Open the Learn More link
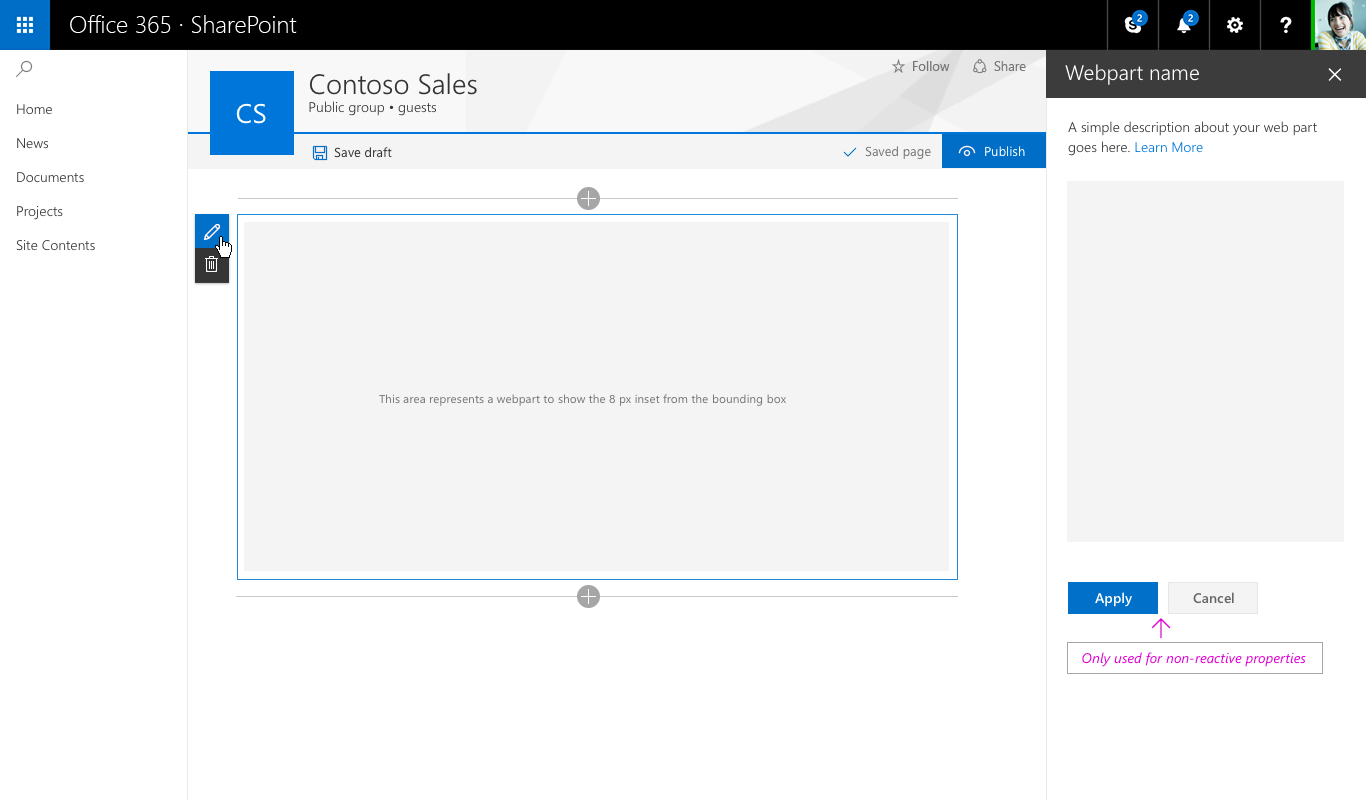Screen dimensions: 1366x800 (1168, 147)
